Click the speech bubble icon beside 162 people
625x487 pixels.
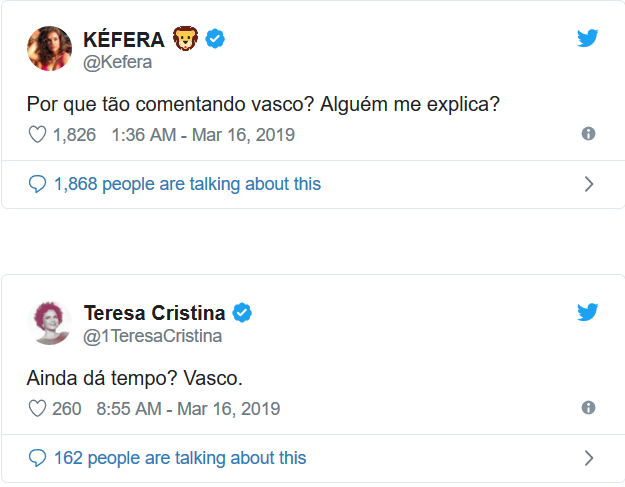click(x=38, y=458)
